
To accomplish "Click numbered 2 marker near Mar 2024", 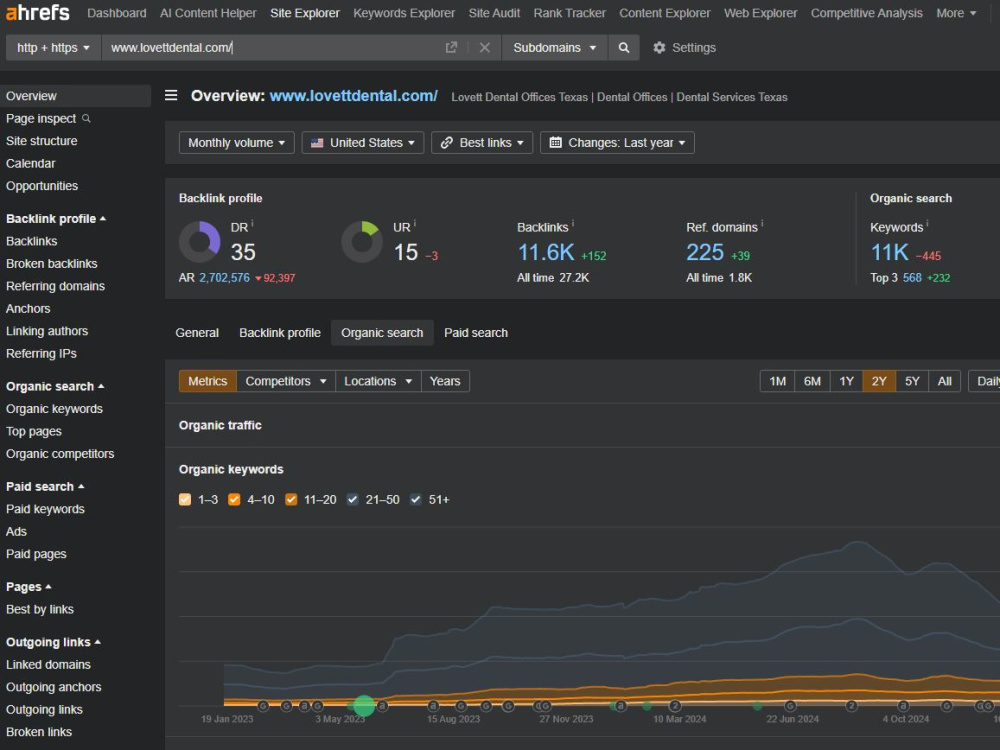I will (x=675, y=705).
